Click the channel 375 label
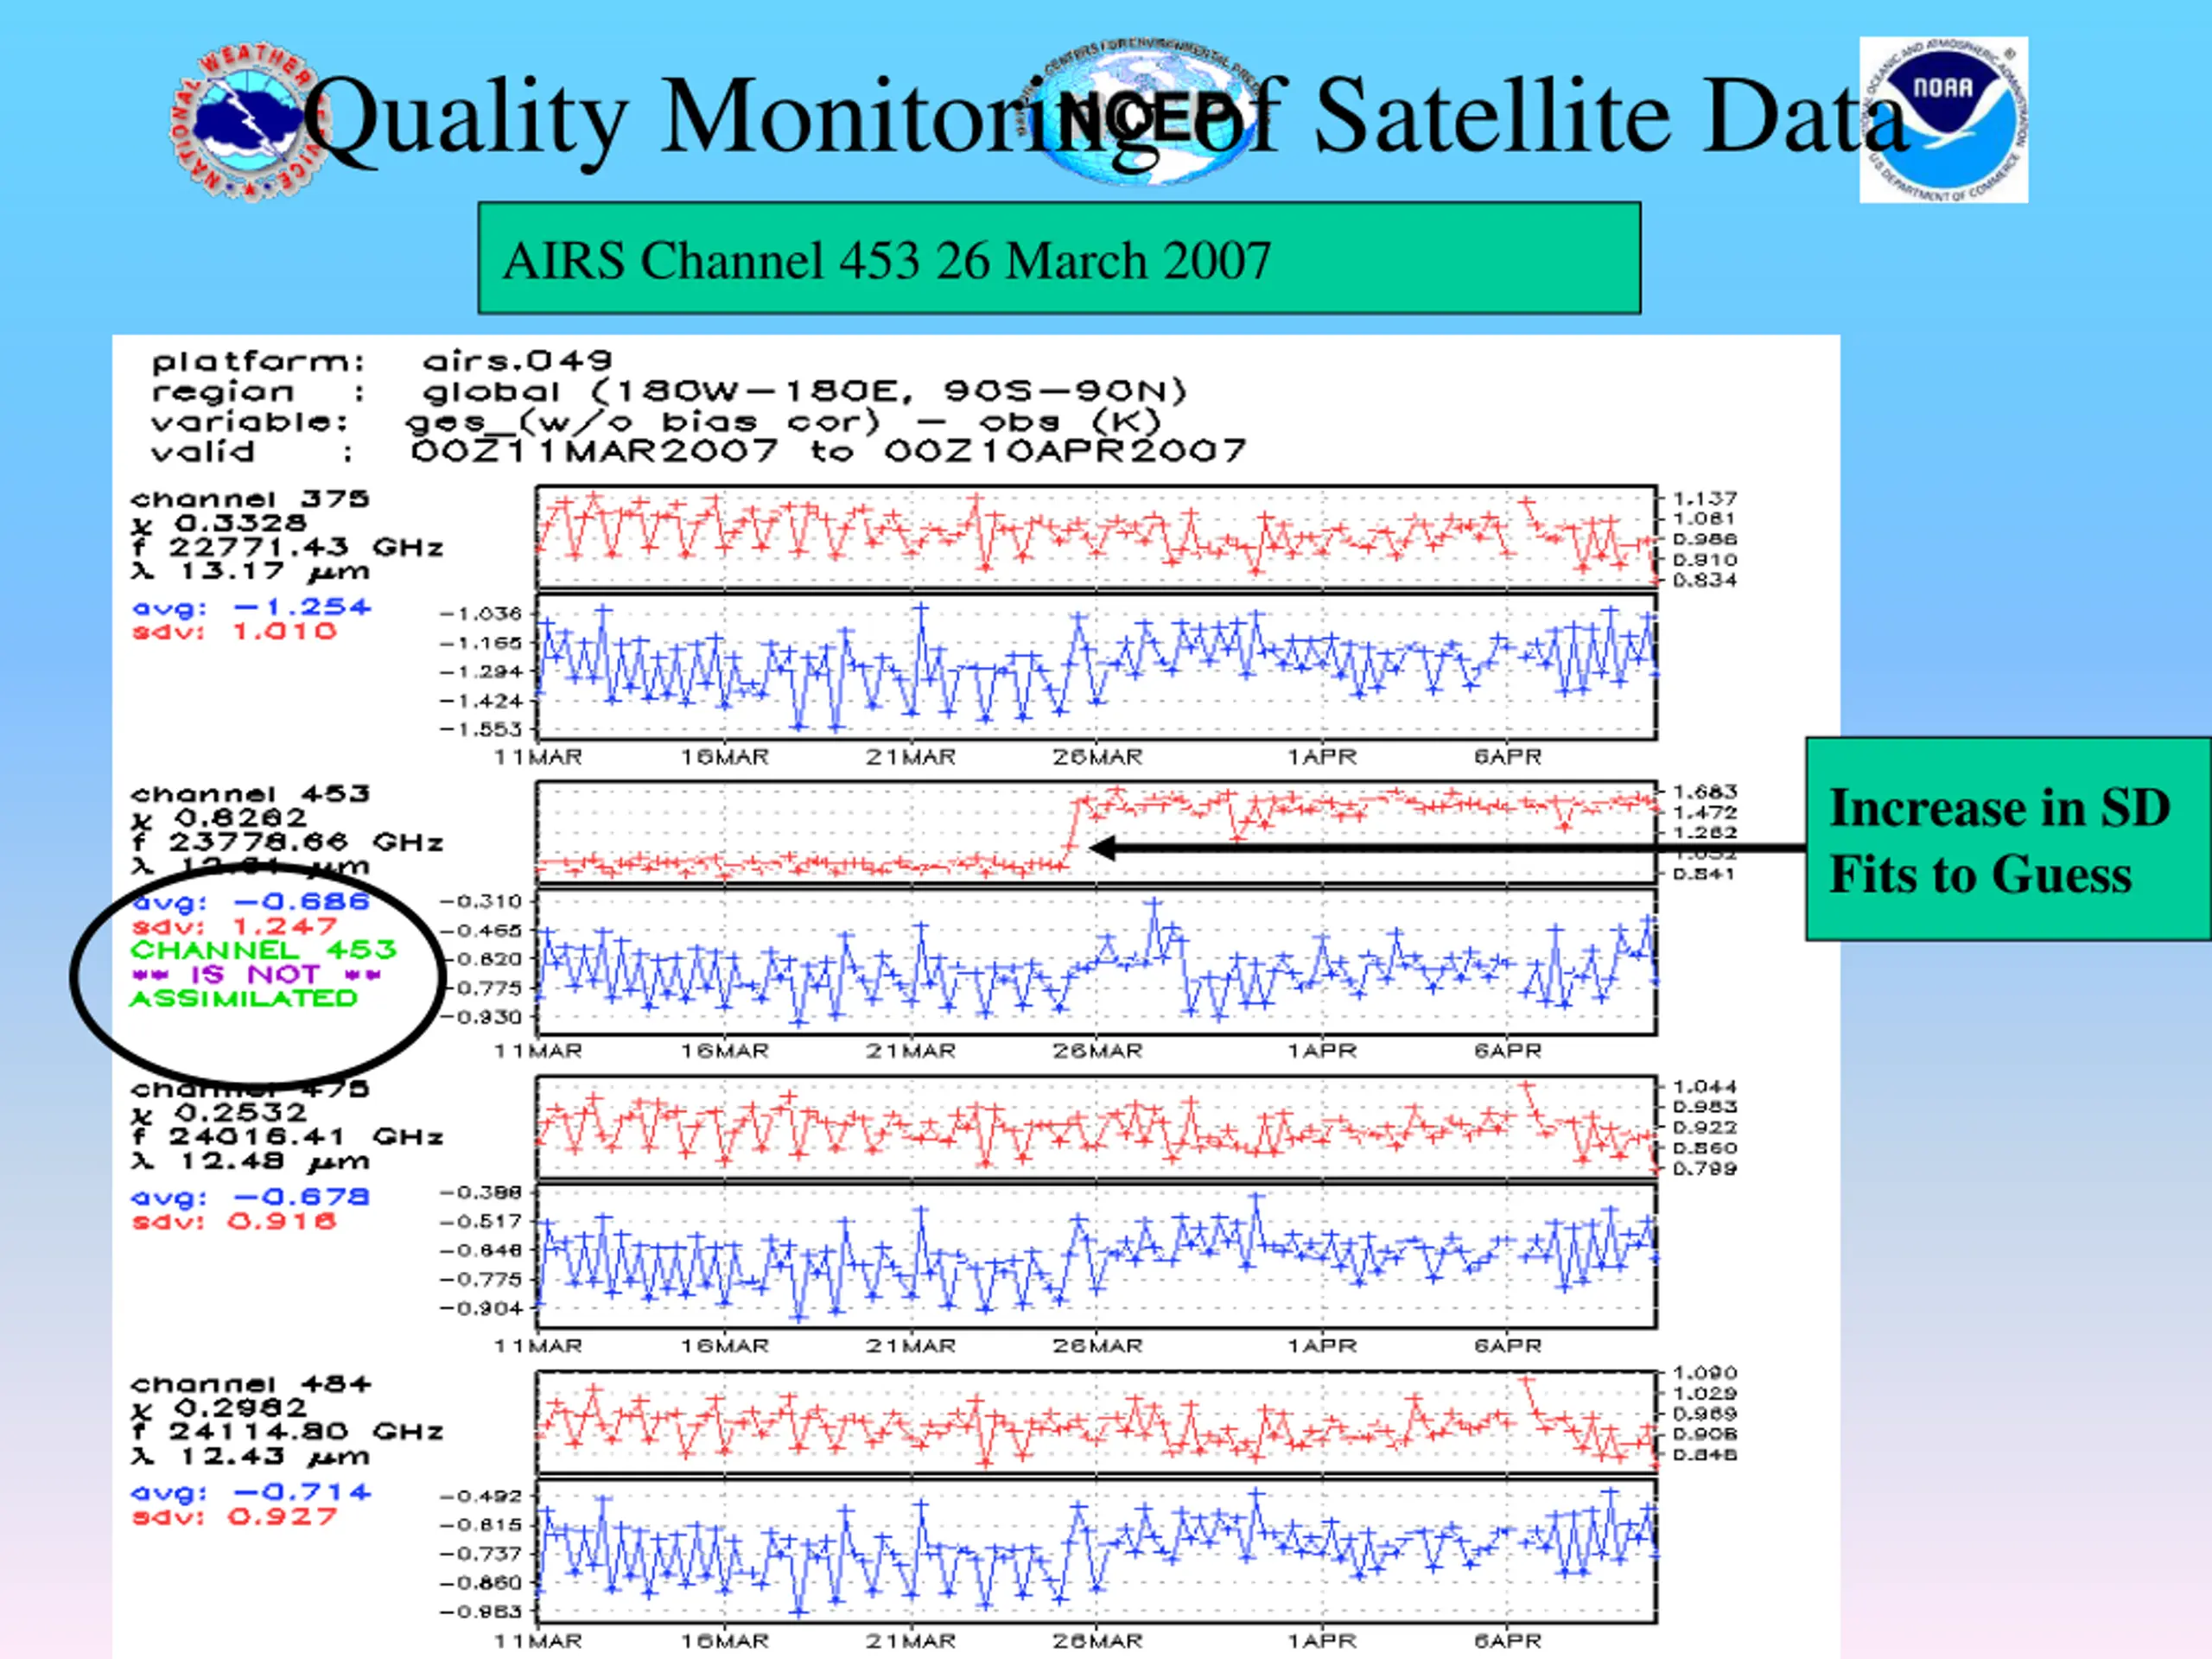 coord(250,498)
